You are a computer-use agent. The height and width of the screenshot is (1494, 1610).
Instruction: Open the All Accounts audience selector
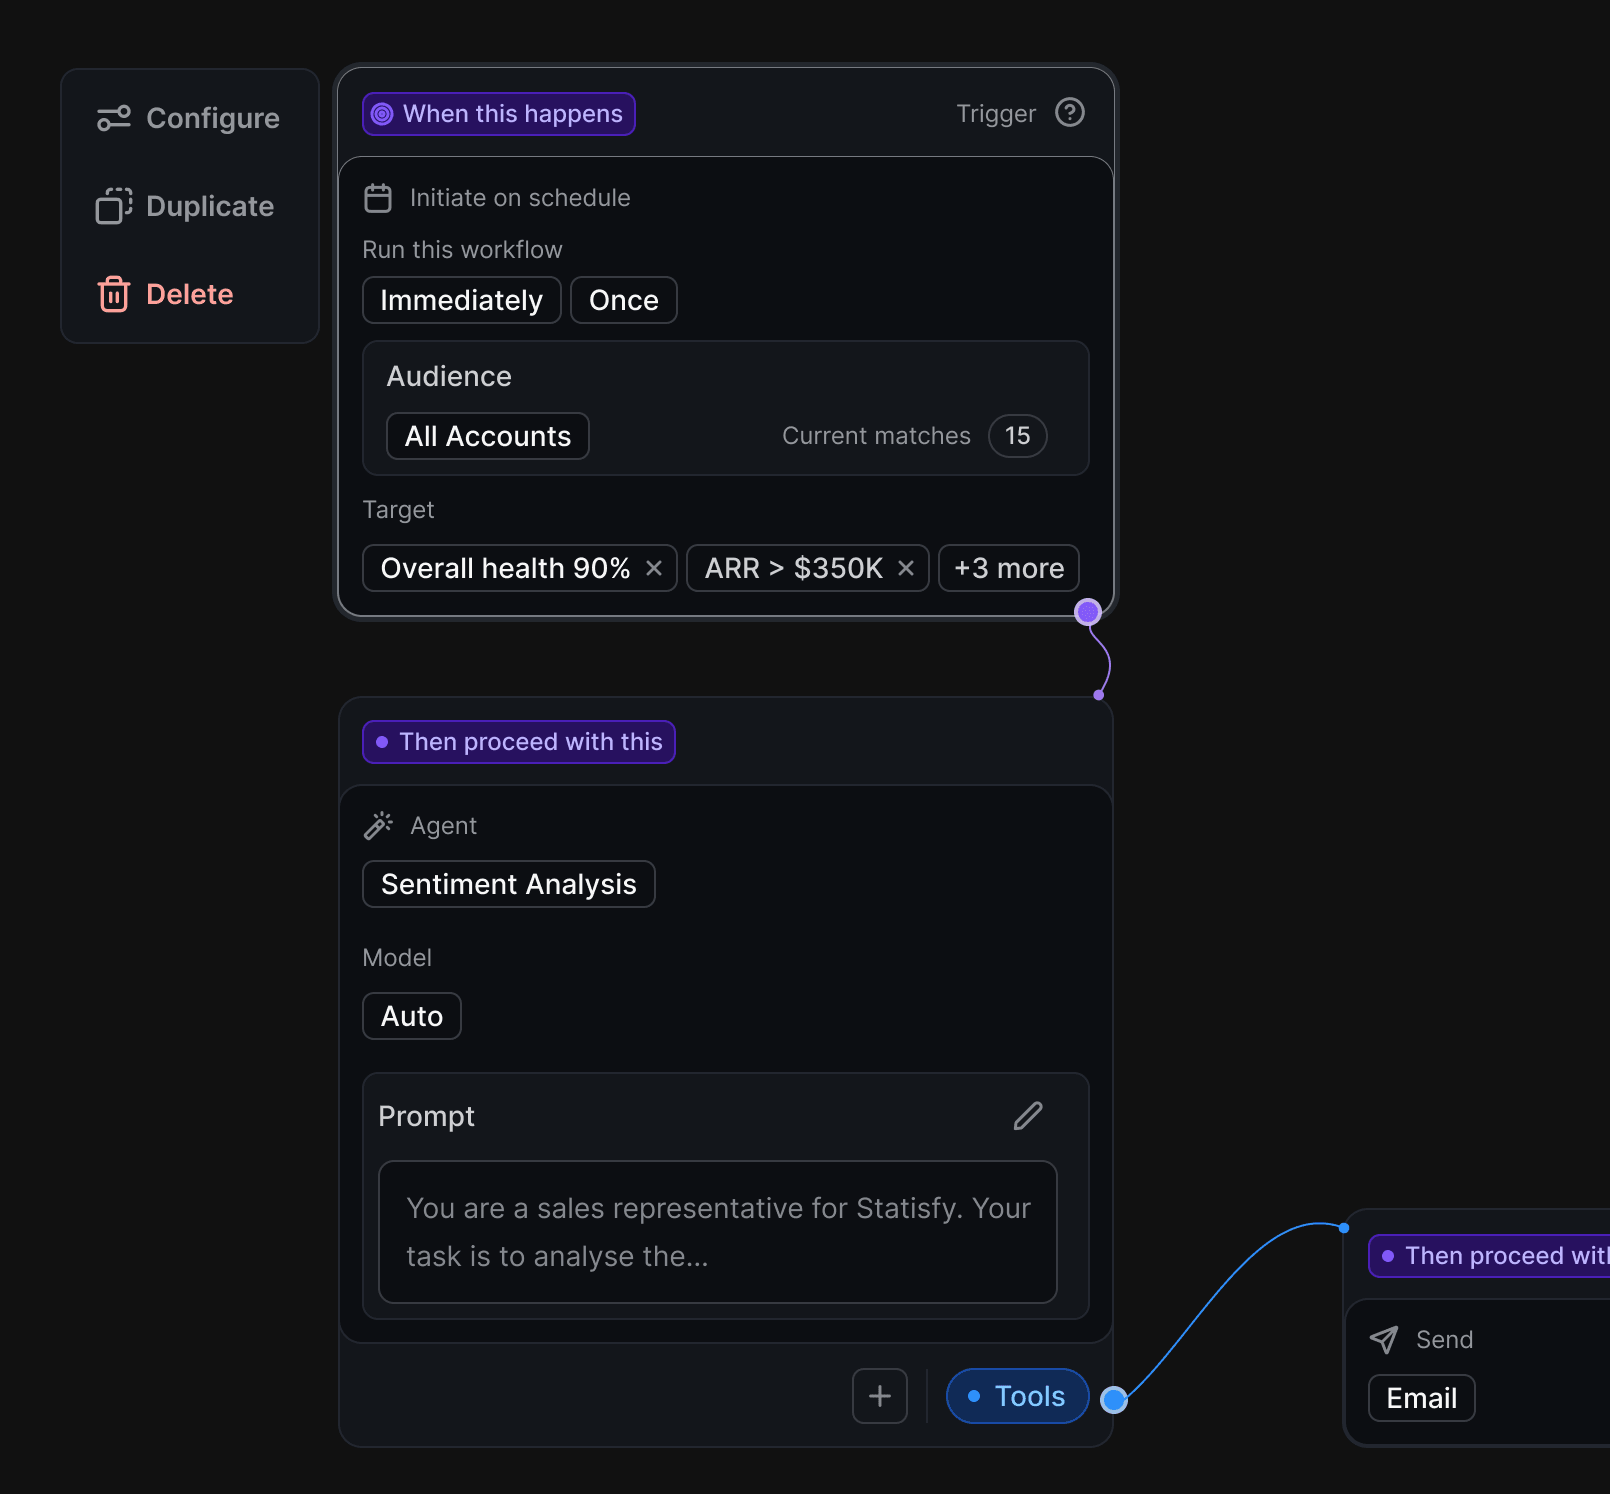[x=488, y=436]
